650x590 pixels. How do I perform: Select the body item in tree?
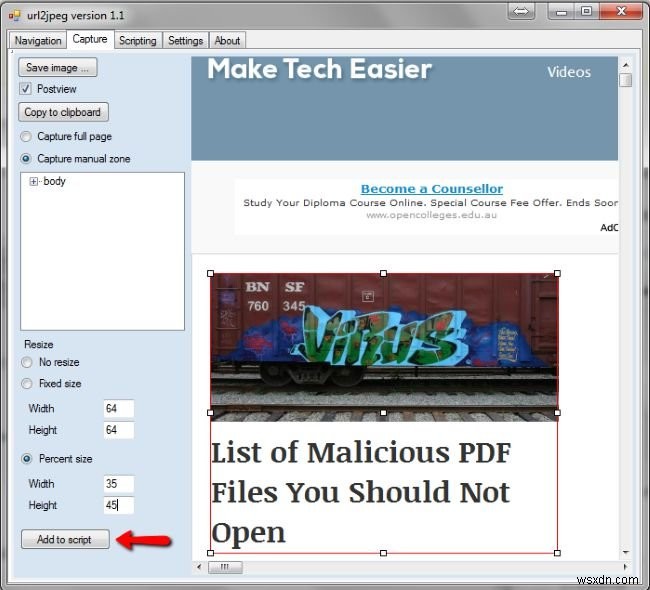[54, 181]
